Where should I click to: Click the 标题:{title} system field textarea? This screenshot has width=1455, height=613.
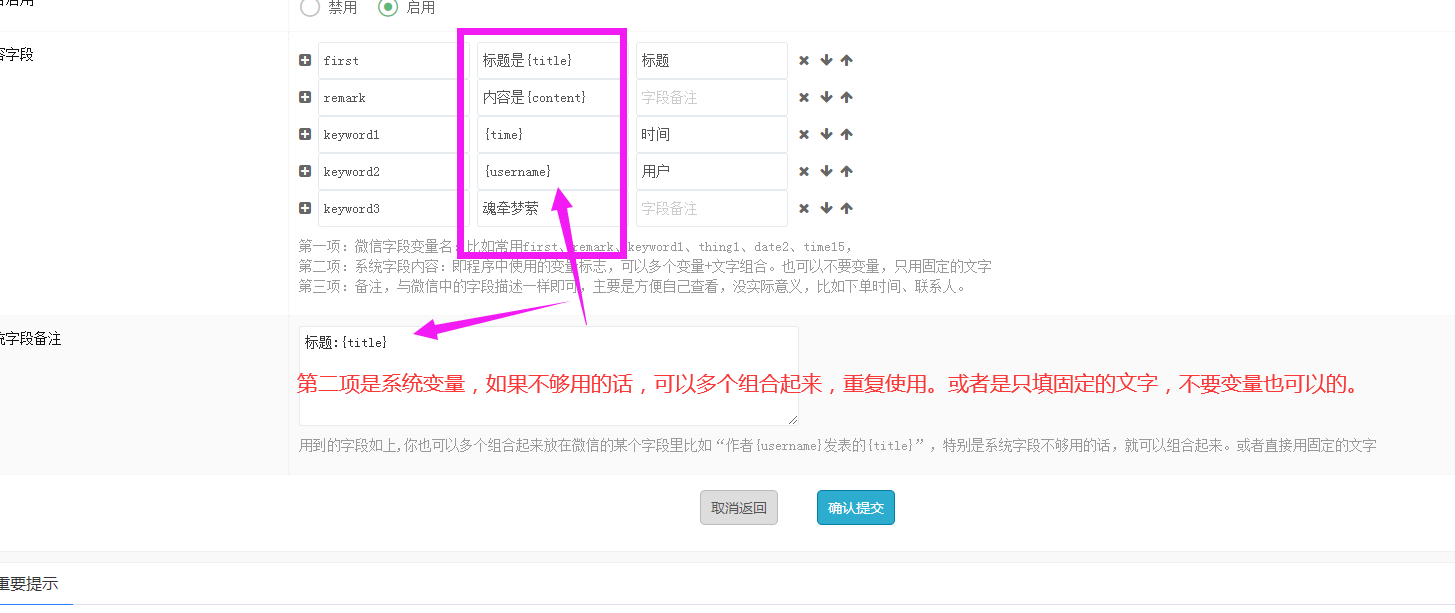click(548, 400)
